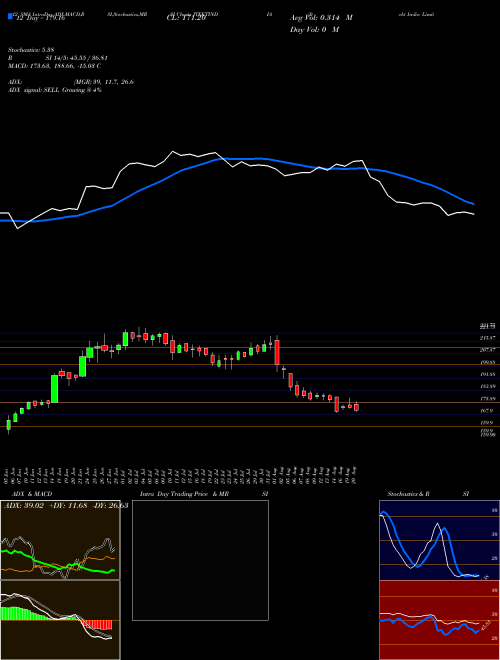The image size is (500, 660).
Task: Select the Avg Vol: 0.314 M text
Action: pyautogui.click(x=321, y=18)
